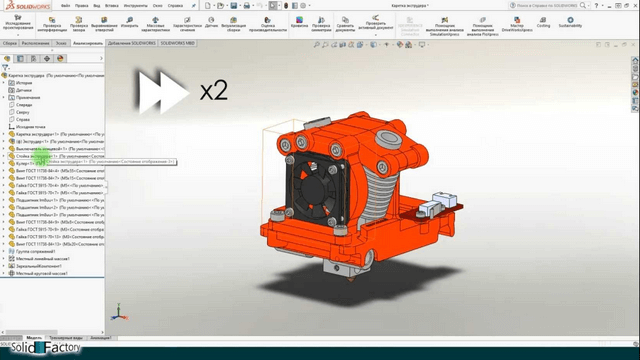Run Проверить активный документ

click(x=376, y=22)
